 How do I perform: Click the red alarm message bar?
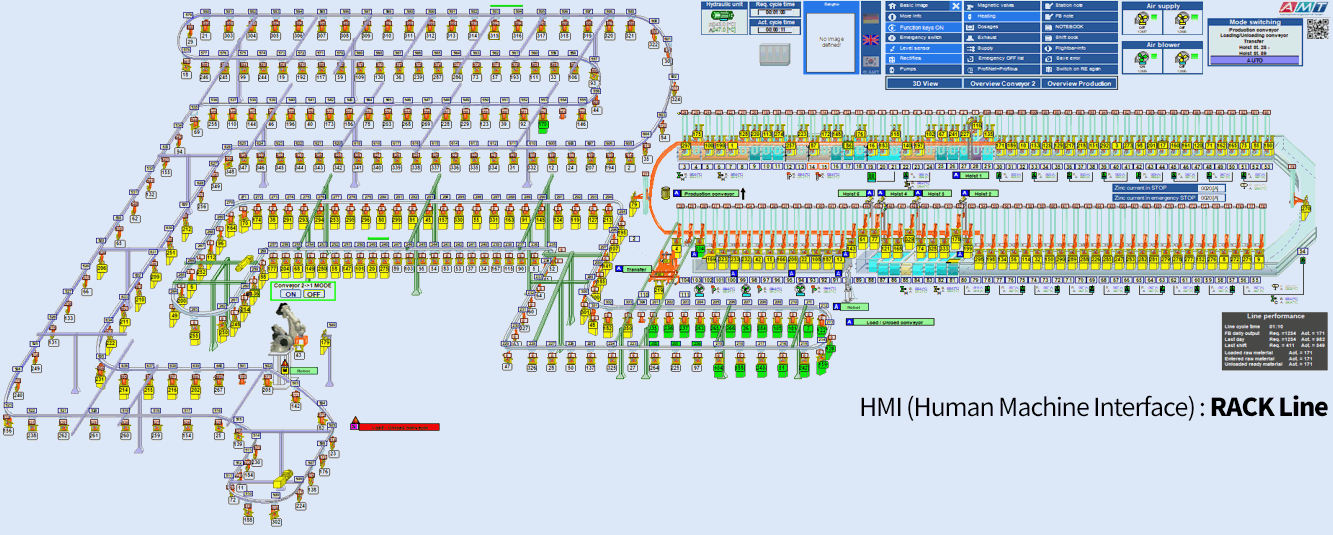tap(400, 427)
